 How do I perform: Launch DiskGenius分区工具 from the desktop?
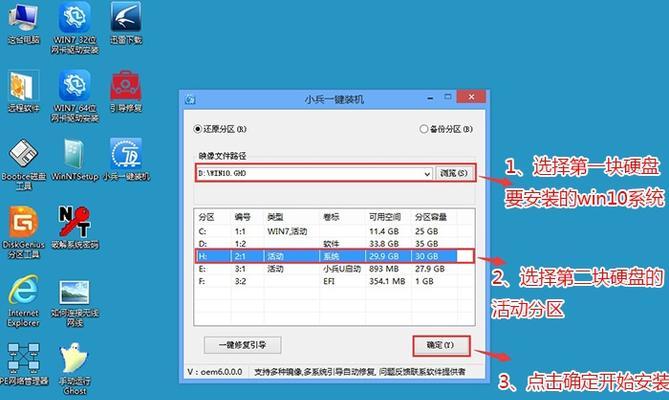[x=23, y=232]
